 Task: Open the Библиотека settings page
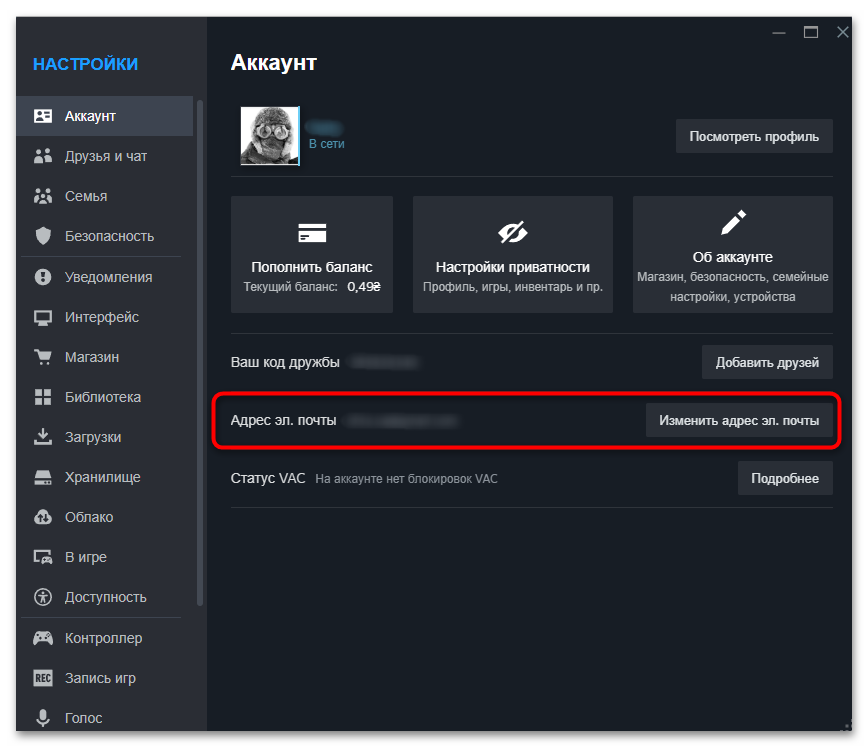[x=105, y=397]
